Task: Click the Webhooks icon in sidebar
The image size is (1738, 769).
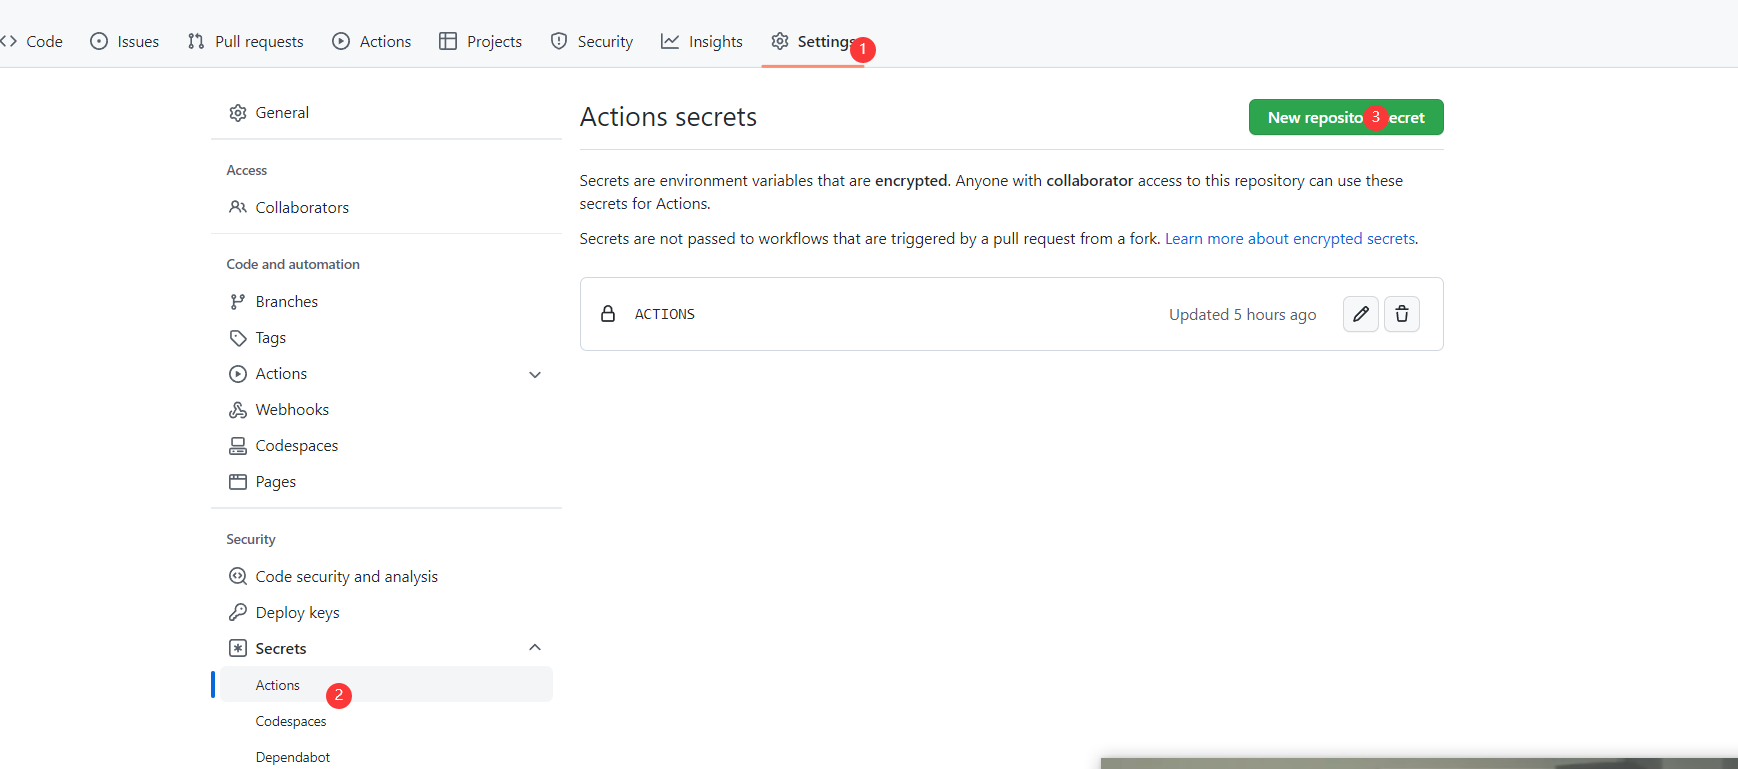Action: pos(238,410)
